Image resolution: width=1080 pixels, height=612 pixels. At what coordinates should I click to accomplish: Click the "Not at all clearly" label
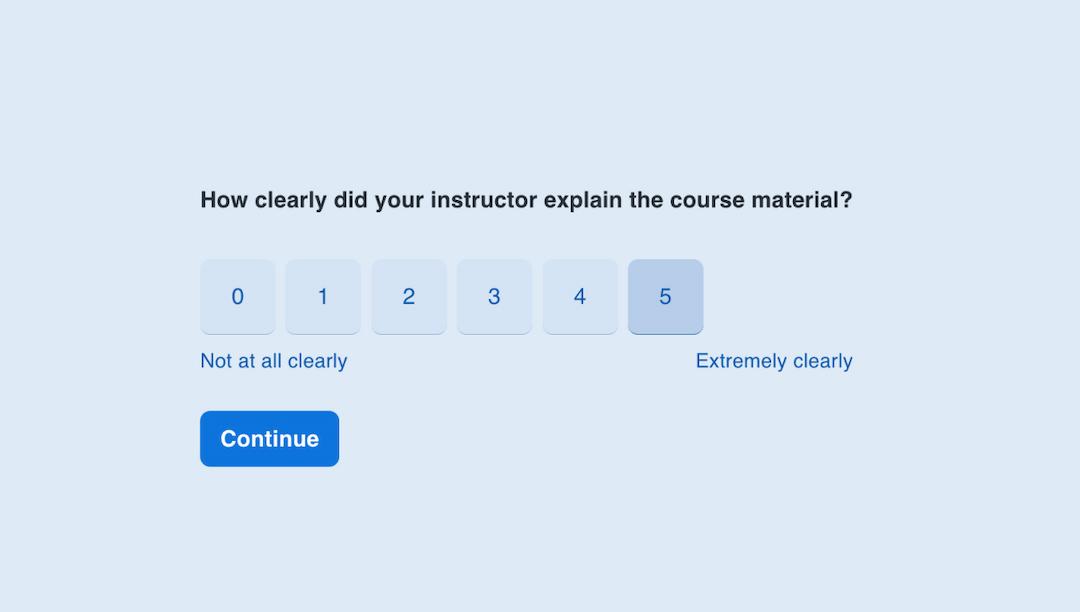[x=273, y=361]
